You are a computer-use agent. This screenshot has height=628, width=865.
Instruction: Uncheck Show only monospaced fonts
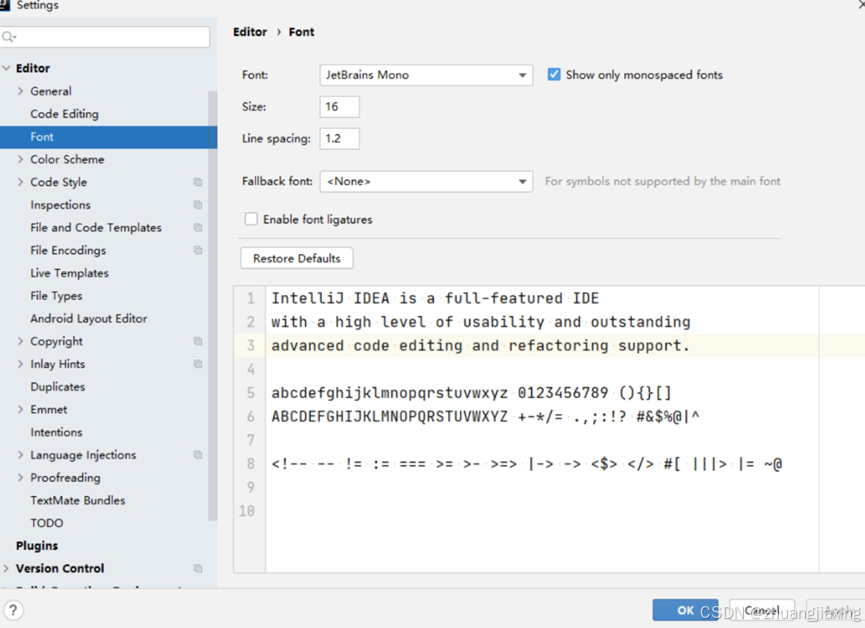(554, 74)
